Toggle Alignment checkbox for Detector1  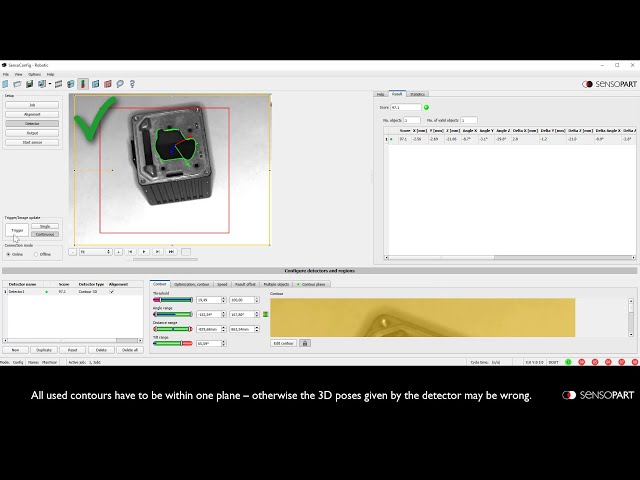pos(112,292)
